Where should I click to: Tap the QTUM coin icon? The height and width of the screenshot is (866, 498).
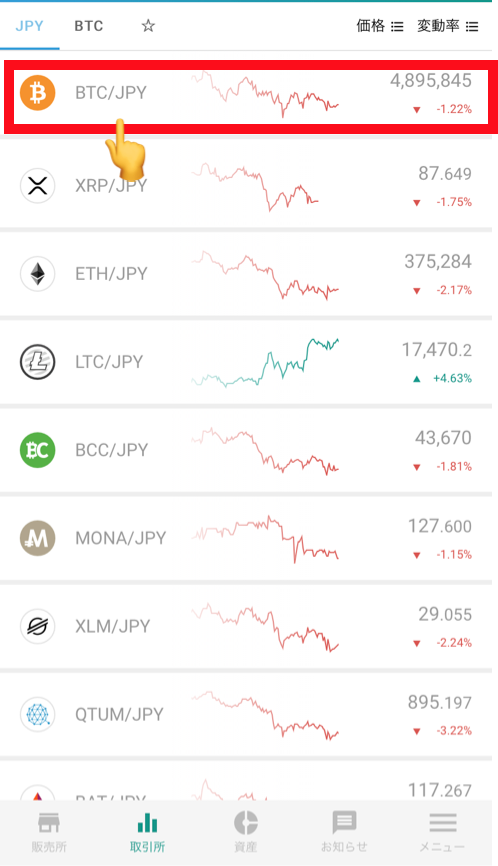[x=38, y=715]
